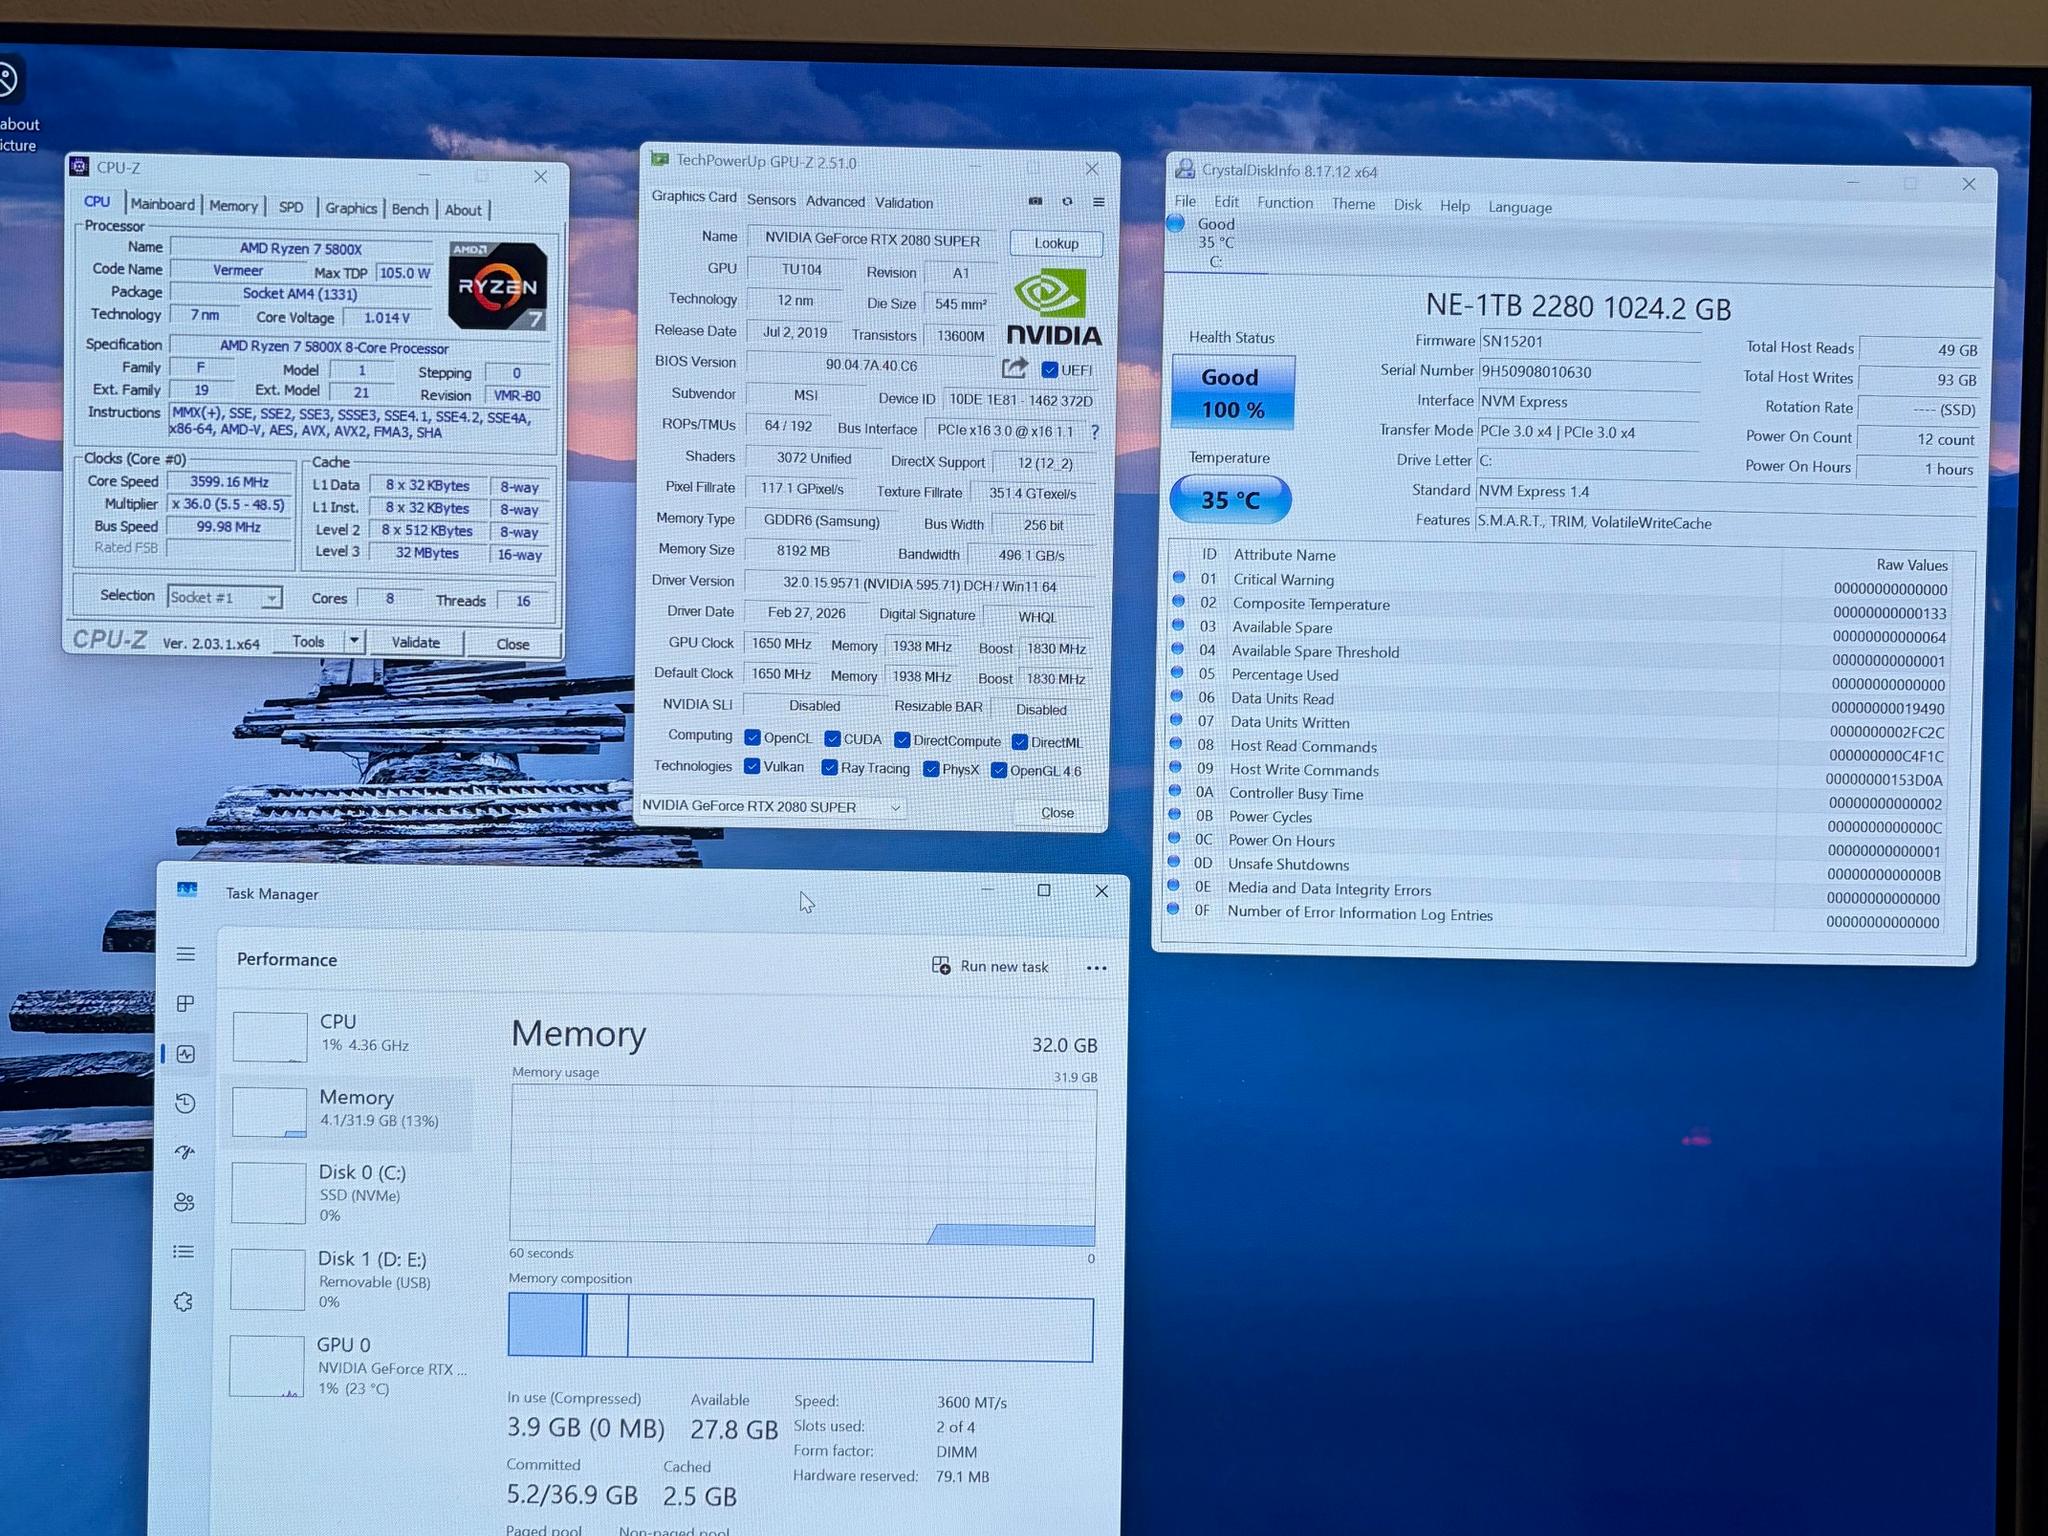Screen dimensions: 2048x1536
Task: Click the Memory usage graph in Task Manager
Action: pos(803,1166)
